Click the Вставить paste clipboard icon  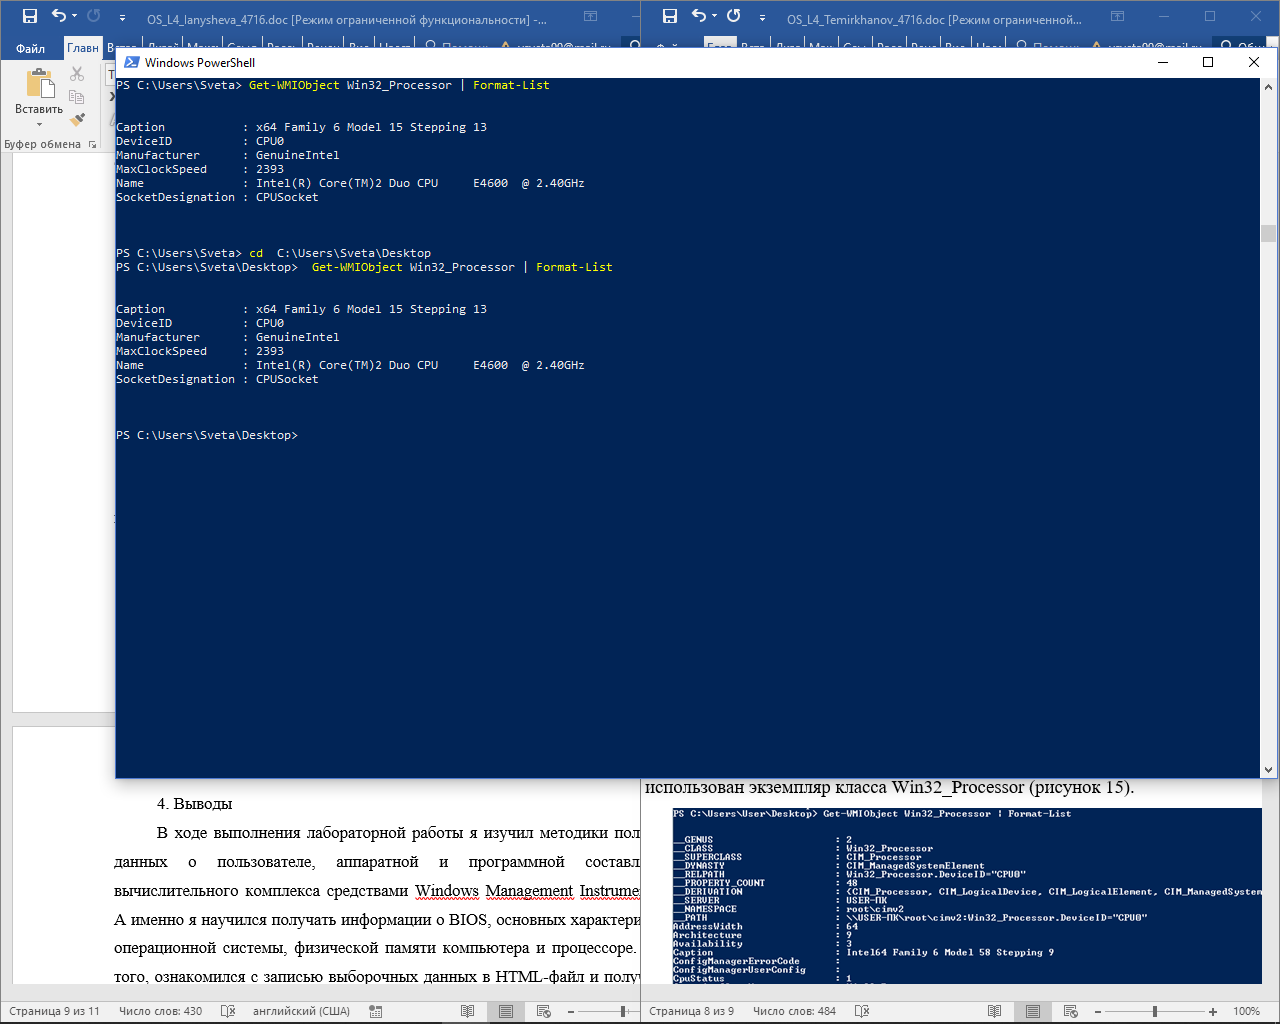pos(39,85)
